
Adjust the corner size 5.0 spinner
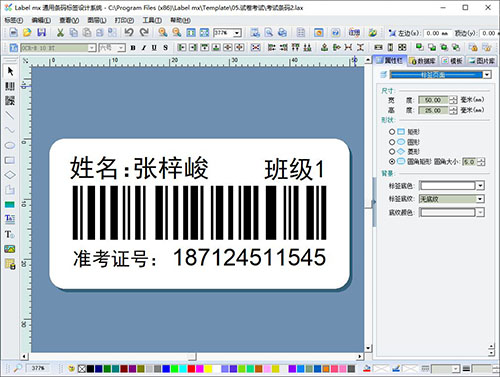[481, 162]
